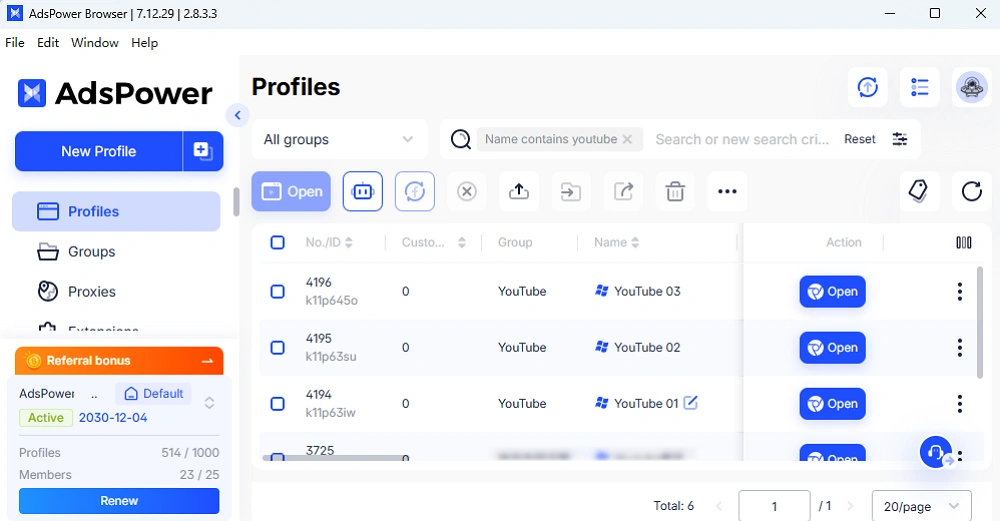Open the task list icon at top right
Viewport: 1000px width, 521px height.
pyautogui.click(x=920, y=87)
